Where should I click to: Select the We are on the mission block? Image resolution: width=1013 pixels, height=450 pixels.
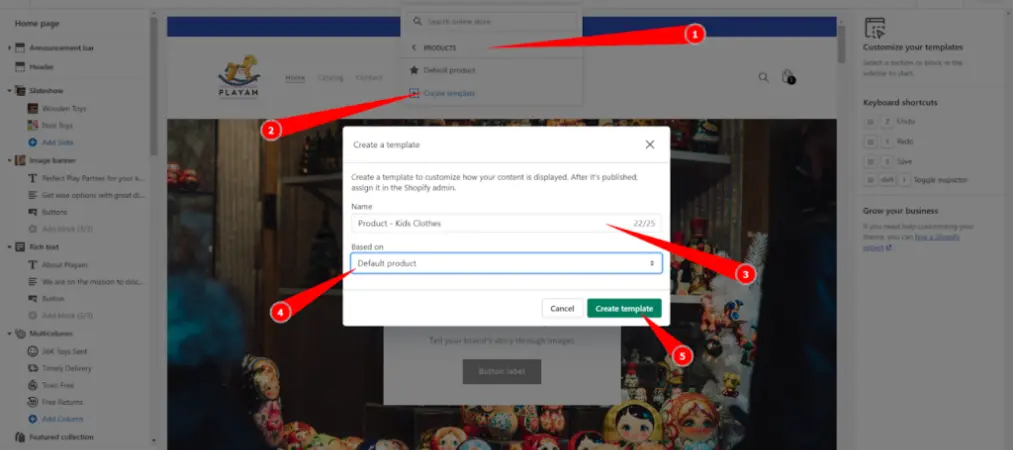(94, 281)
